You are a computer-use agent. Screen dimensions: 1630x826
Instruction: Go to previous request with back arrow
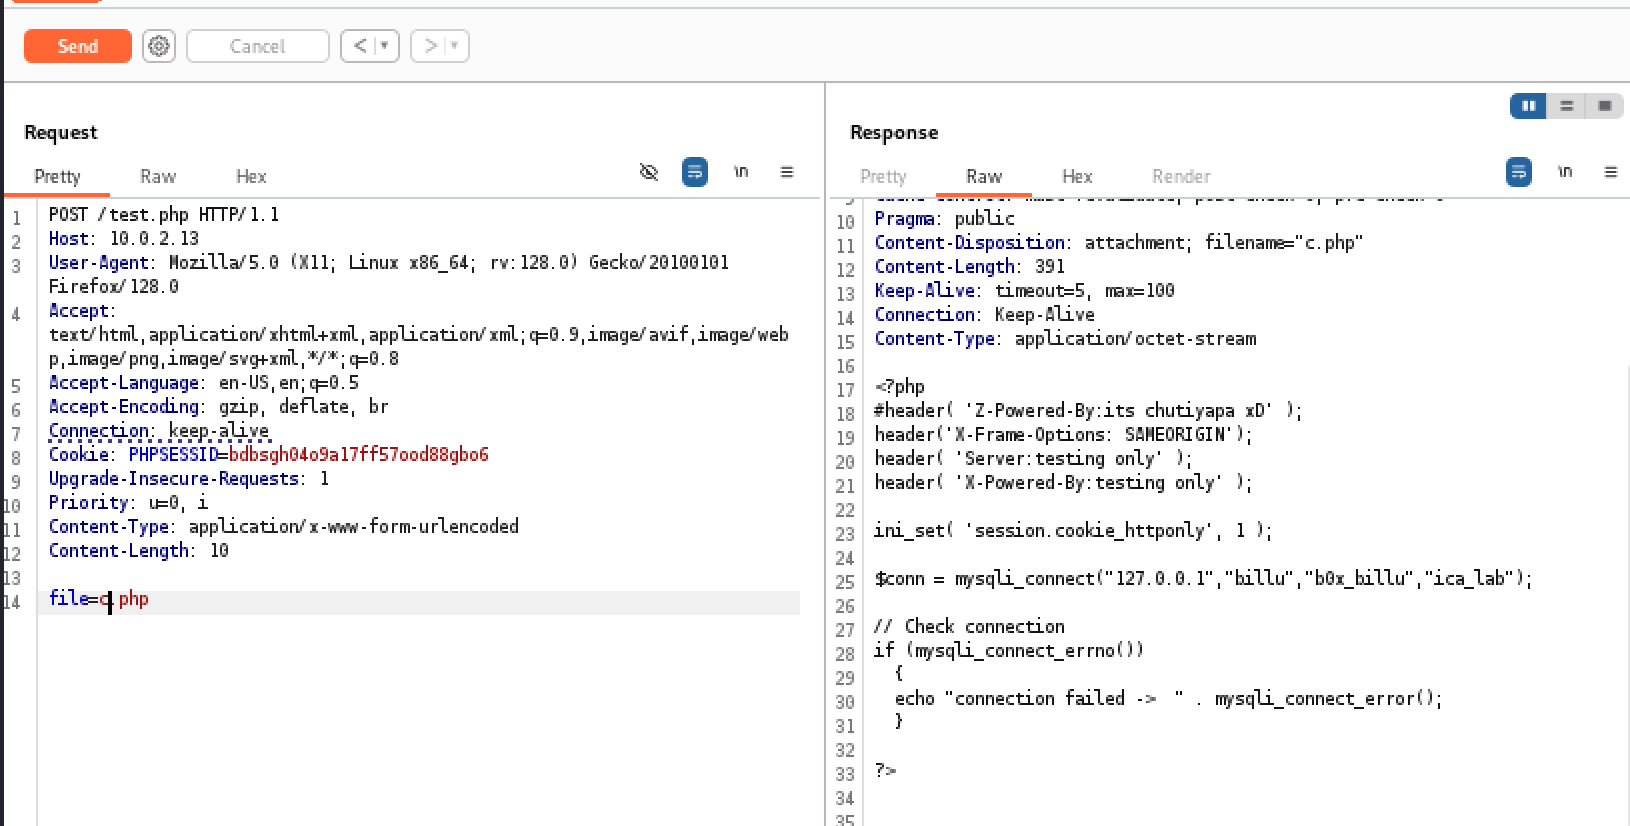360,46
